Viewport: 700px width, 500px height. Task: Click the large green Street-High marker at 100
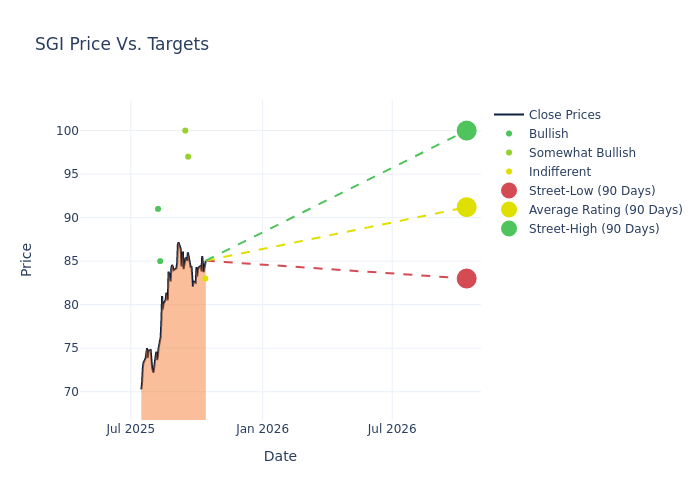[x=466, y=131]
